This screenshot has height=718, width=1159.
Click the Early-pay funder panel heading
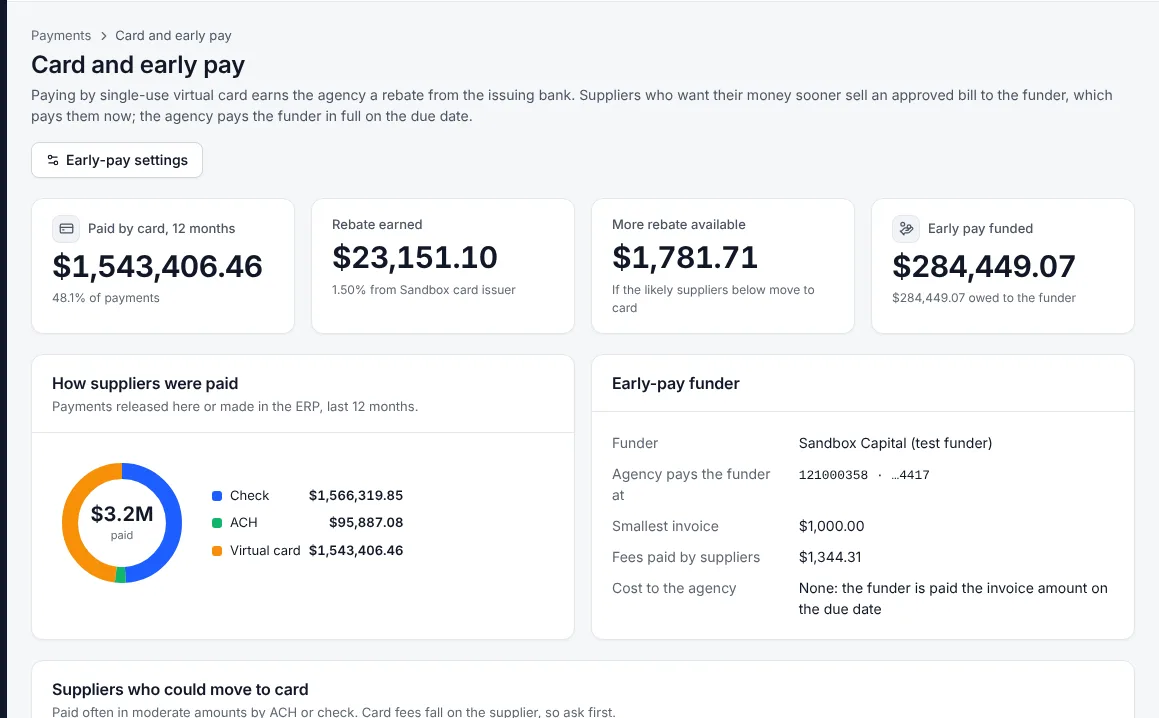(676, 383)
